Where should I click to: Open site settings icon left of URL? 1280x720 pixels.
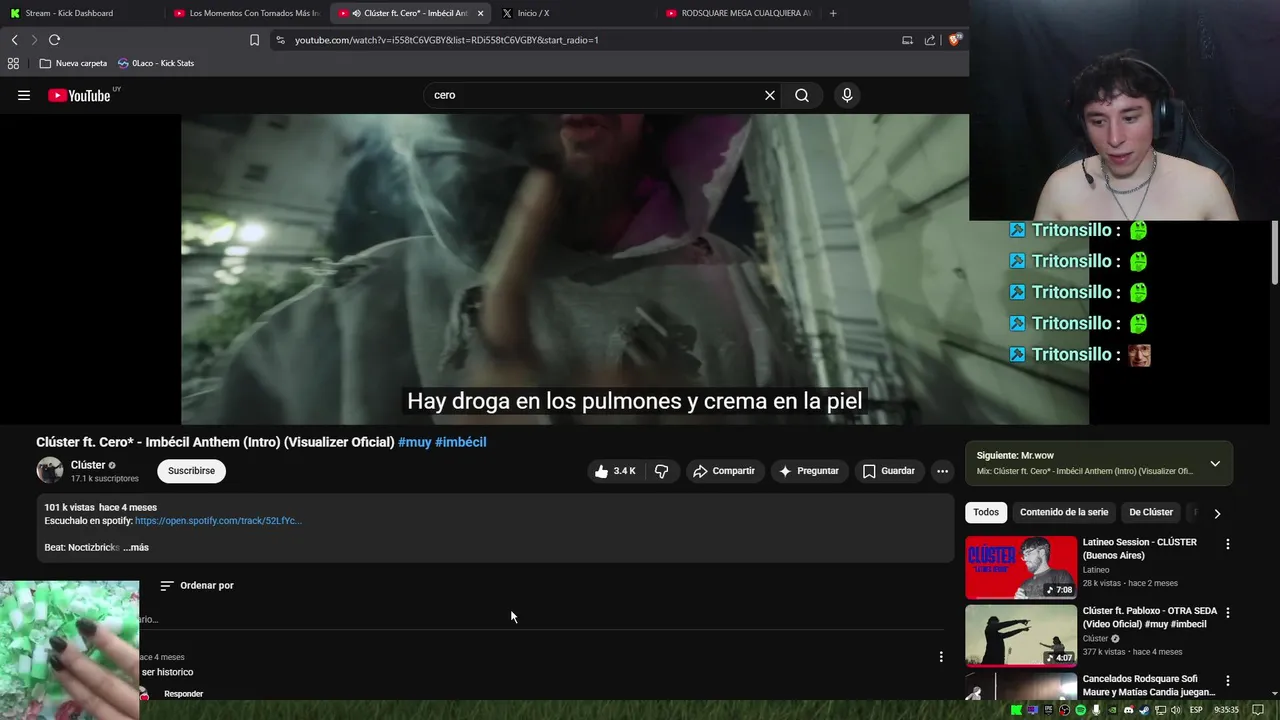click(280, 40)
